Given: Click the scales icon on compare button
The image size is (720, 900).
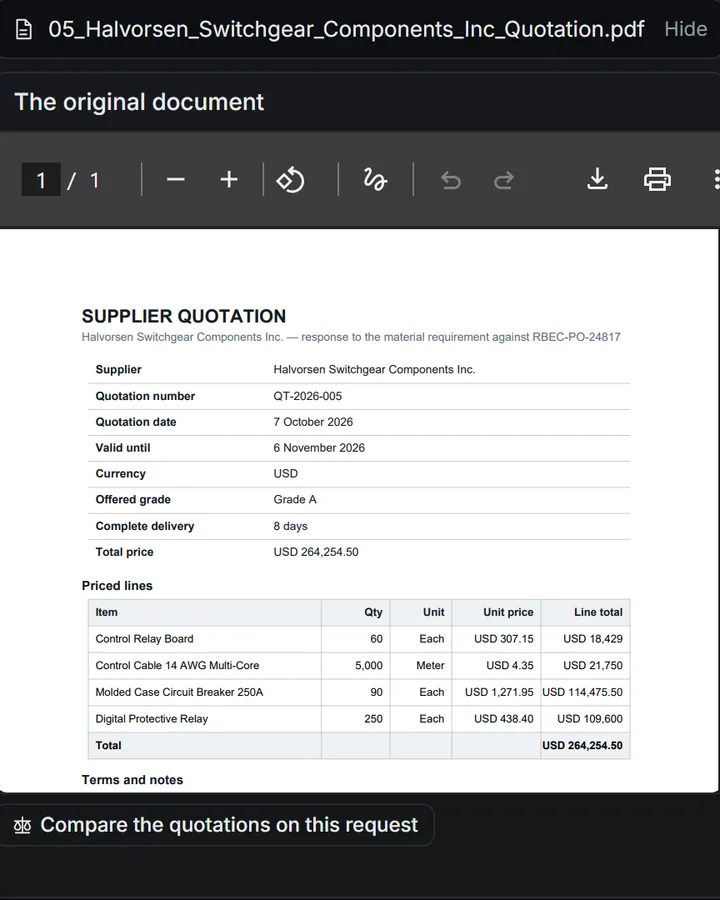Looking at the screenshot, I should (22, 825).
